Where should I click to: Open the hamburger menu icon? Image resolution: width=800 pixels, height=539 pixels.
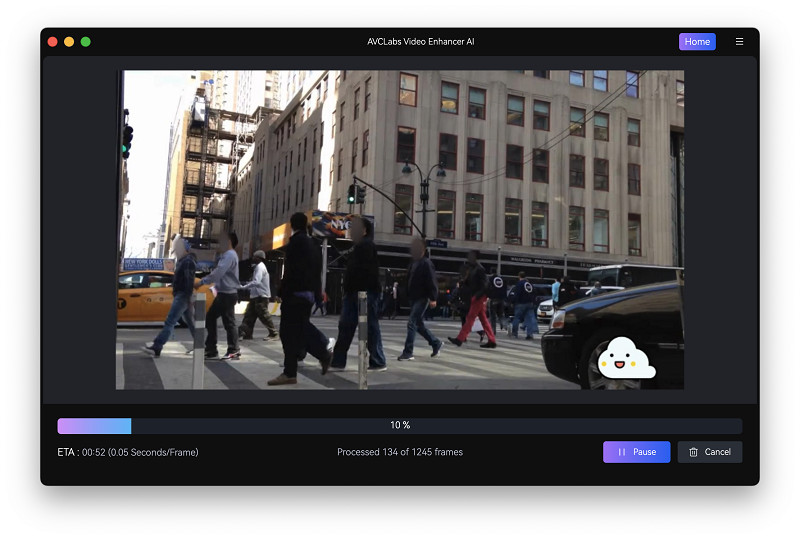(739, 42)
